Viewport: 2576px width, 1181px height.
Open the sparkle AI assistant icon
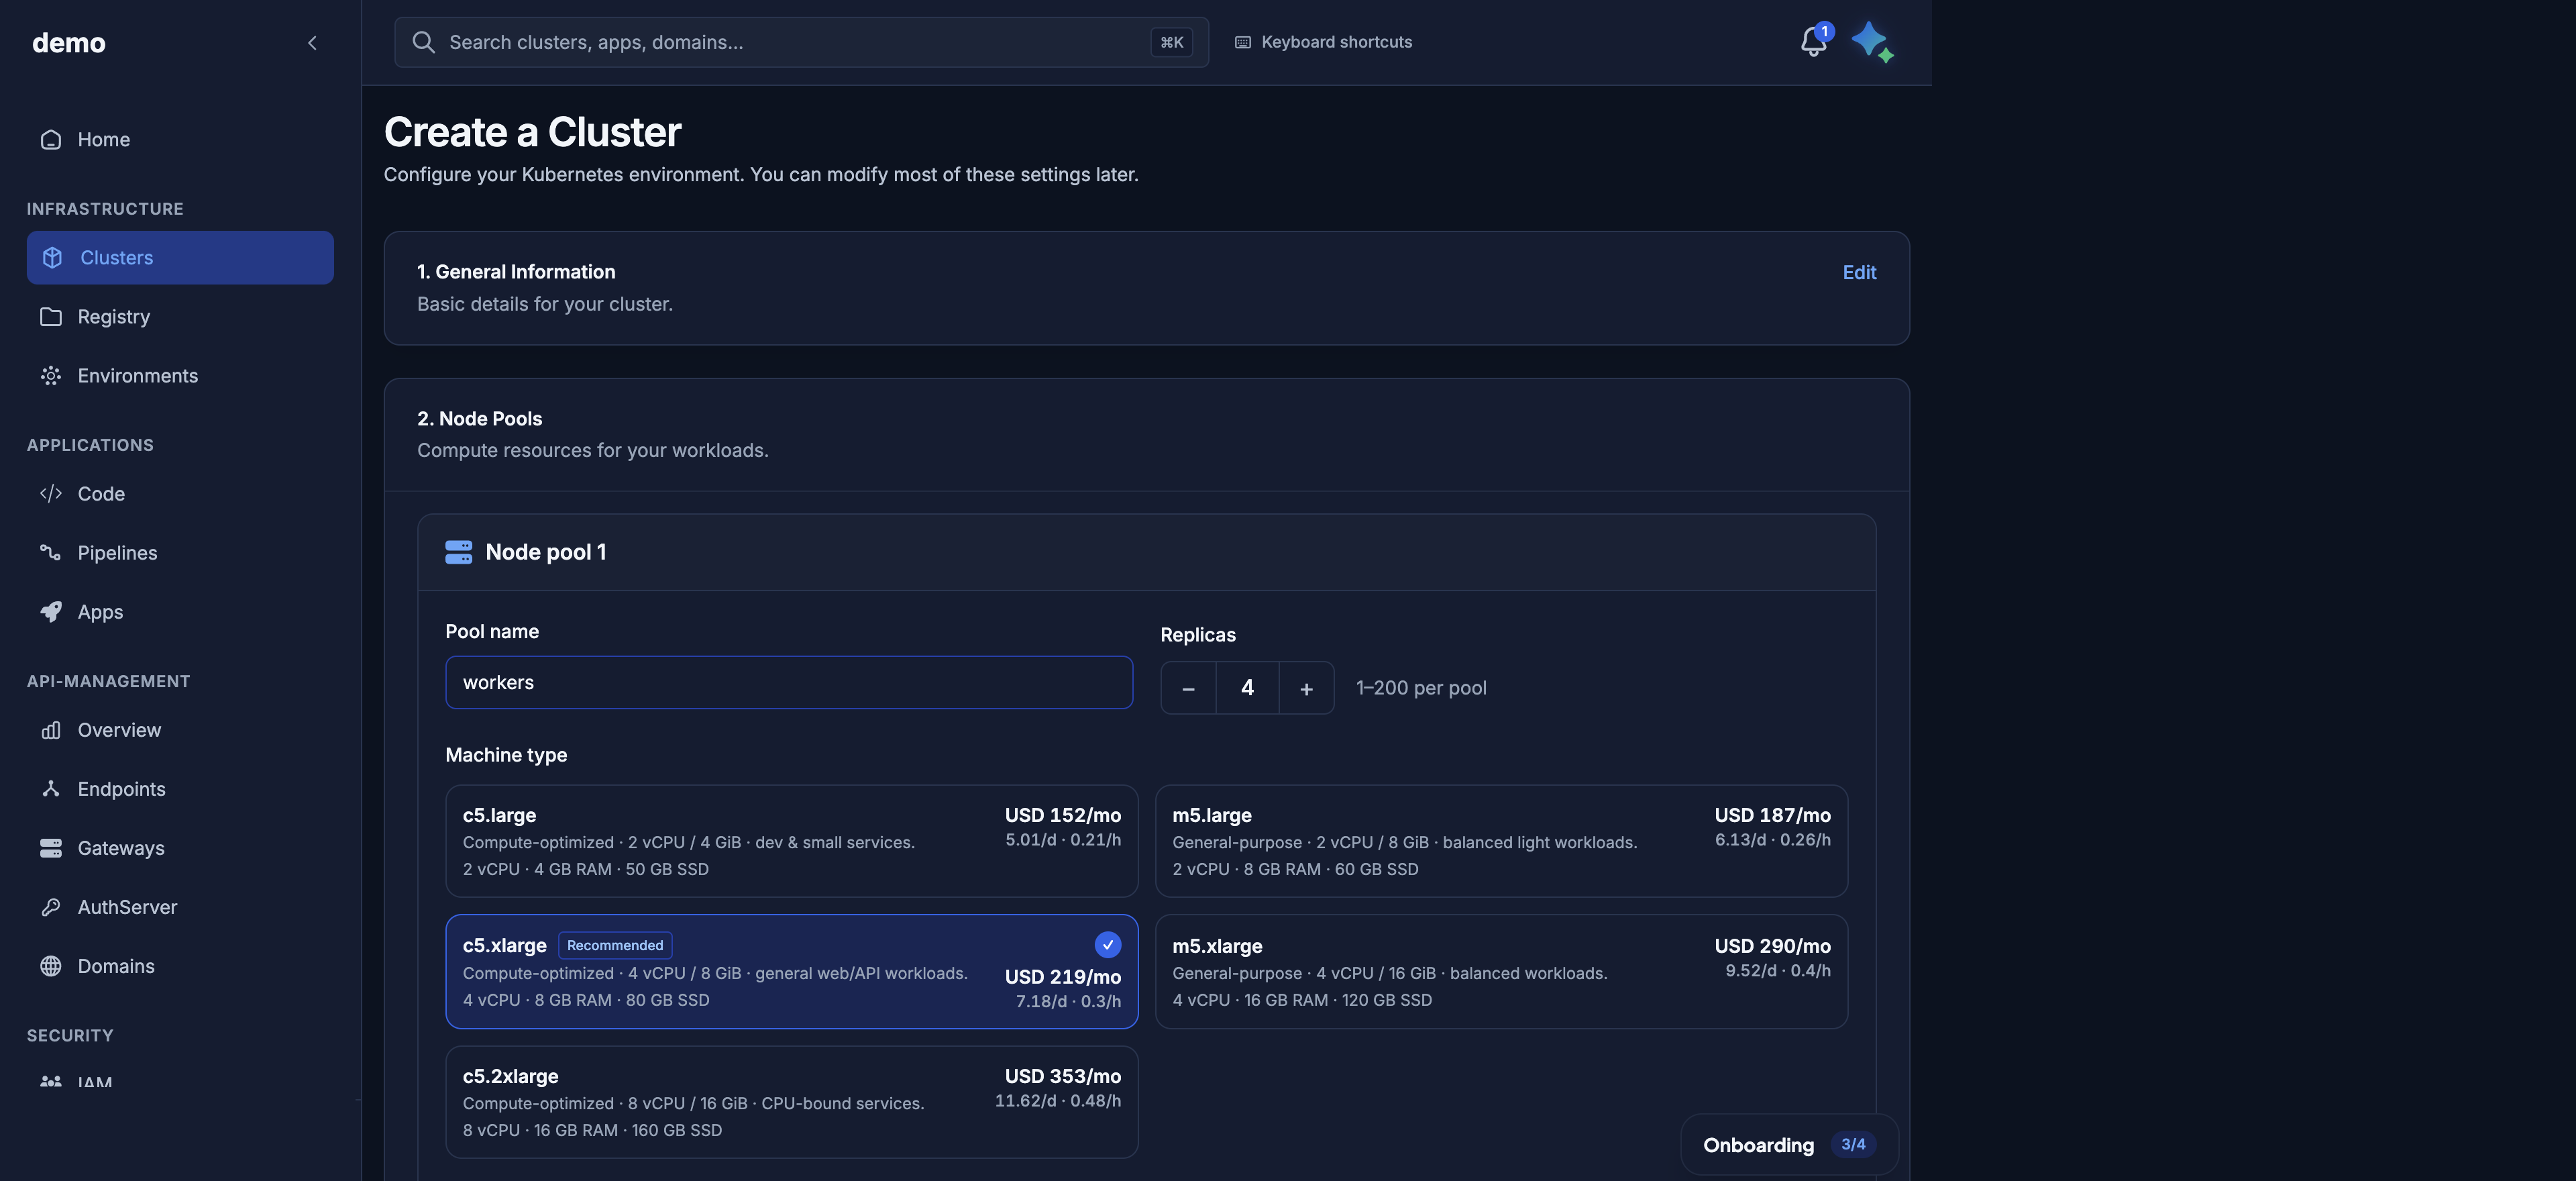coord(1871,42)
